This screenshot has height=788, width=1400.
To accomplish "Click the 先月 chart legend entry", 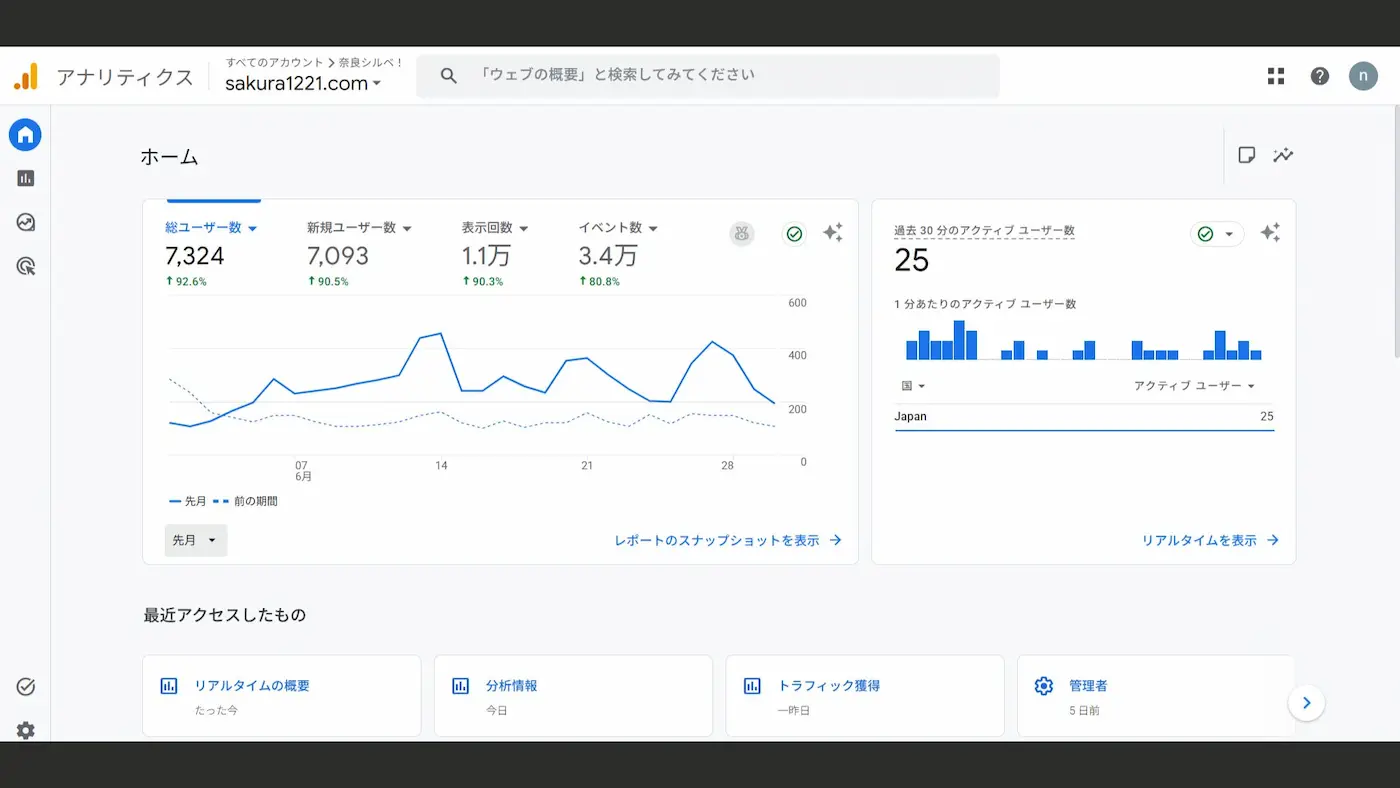I will pyautogui.click(x=188, y=501).
